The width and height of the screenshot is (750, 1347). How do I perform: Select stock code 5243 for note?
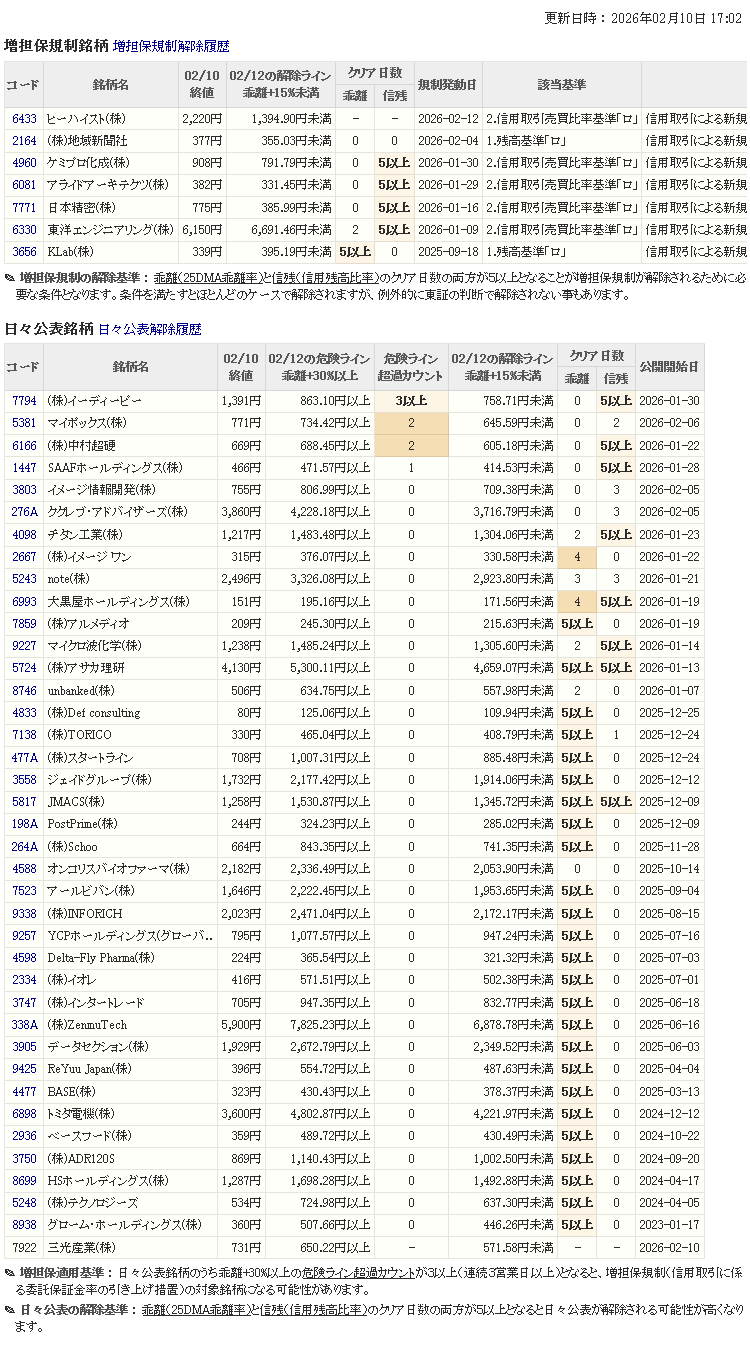click(x=24, y=579)
